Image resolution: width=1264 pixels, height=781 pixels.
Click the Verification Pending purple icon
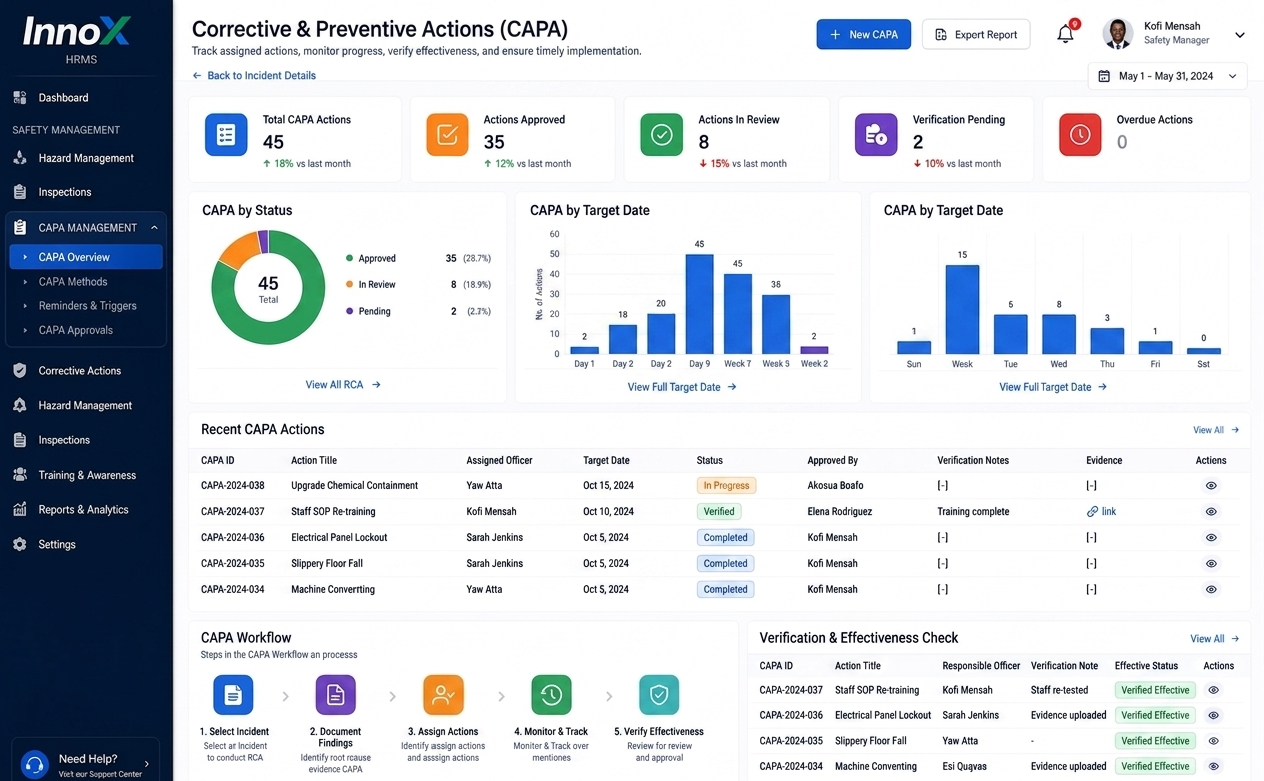coord(876,135)
